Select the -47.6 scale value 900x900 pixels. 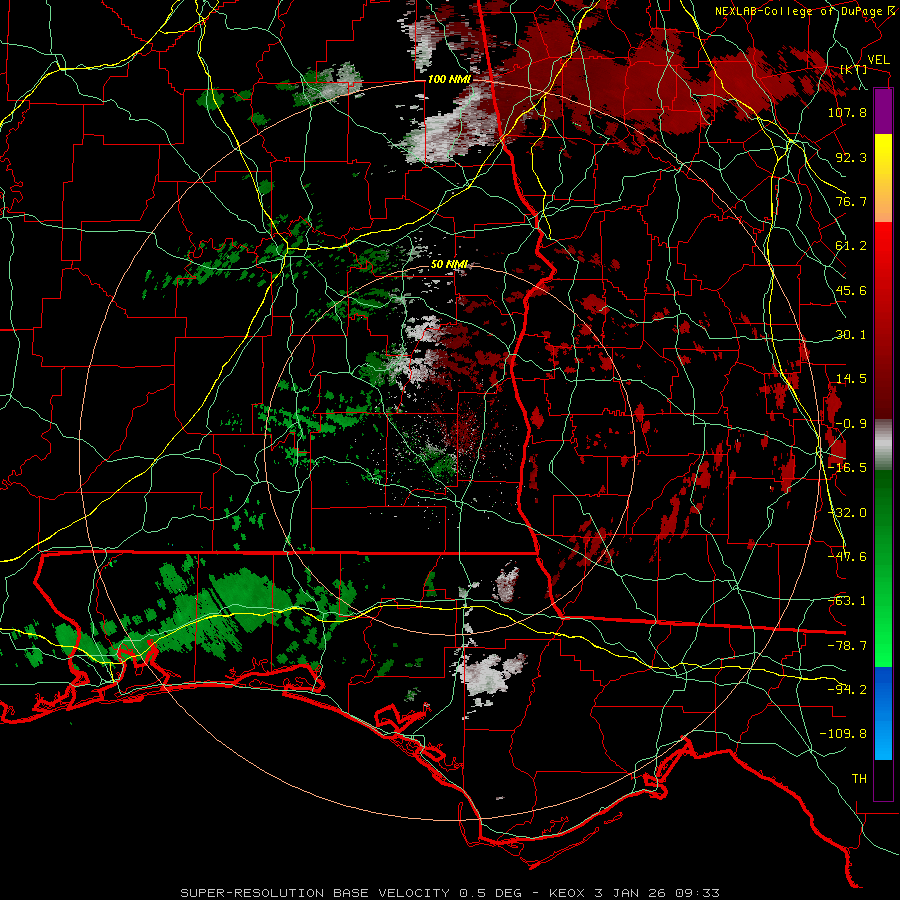pos(847,557)
